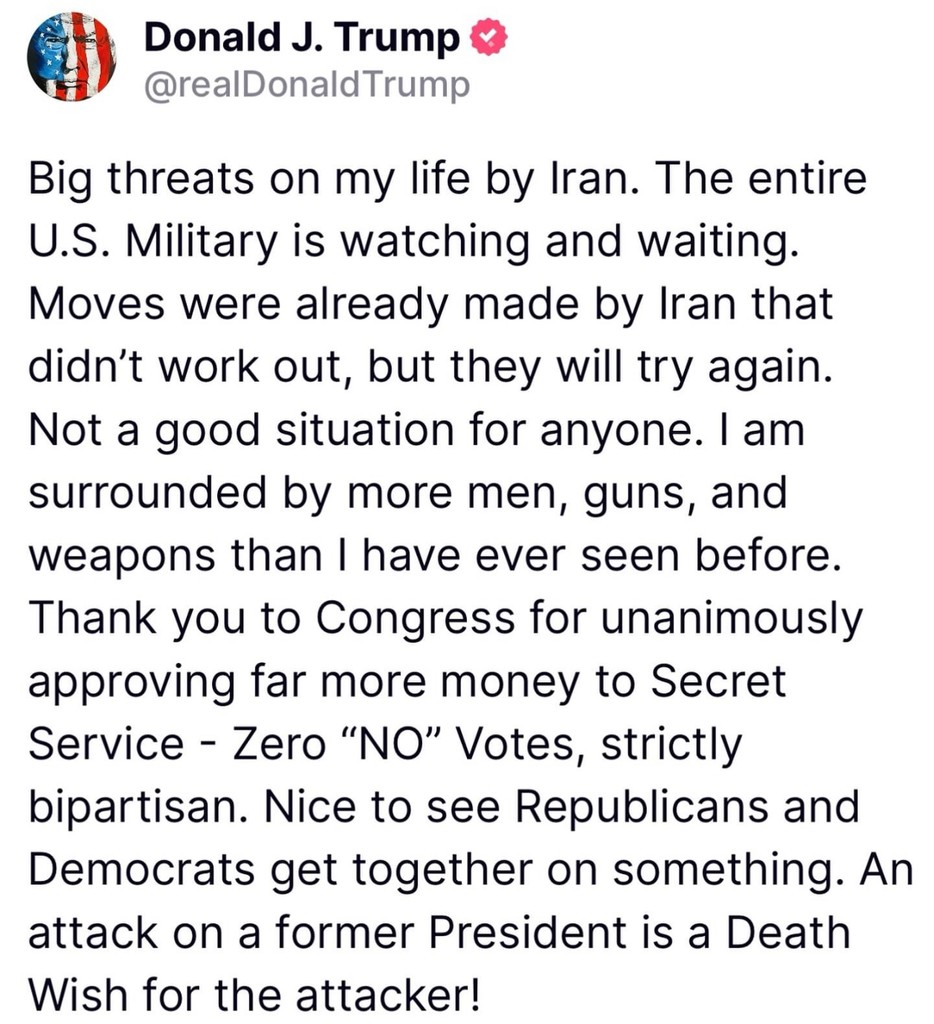The image size is (934, 1024).
Task: Click the @realDonaldTrump handle
Action: pyautogui.click(x=307, y=86)
